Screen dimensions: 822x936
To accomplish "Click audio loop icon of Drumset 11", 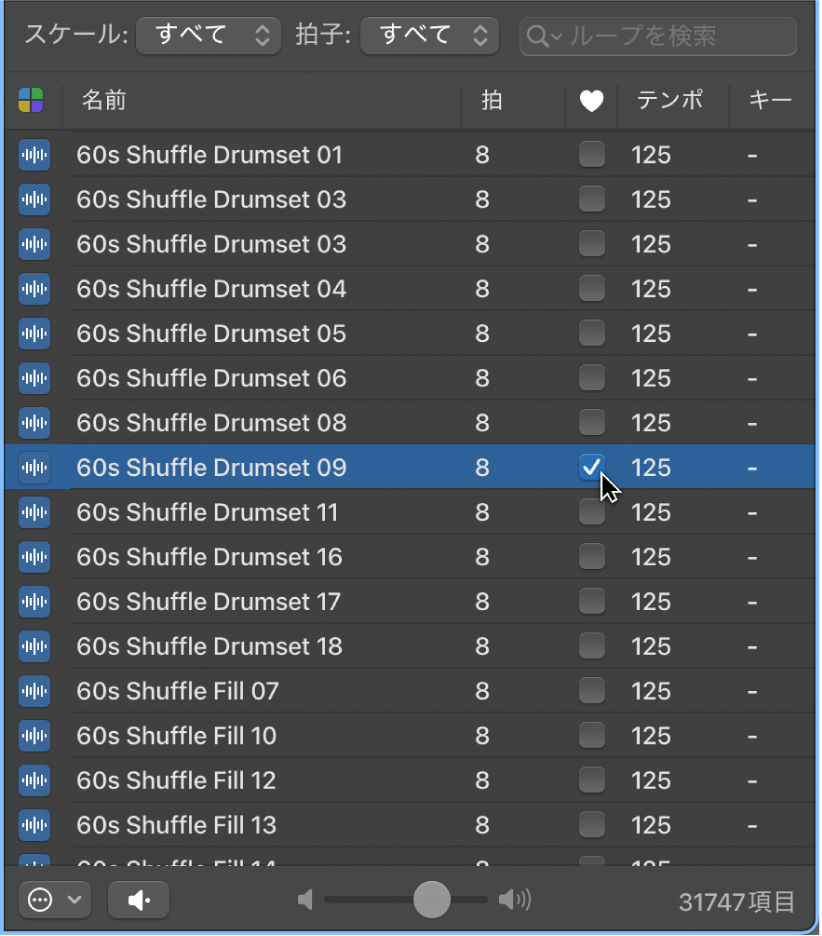I will click(34, 512).
